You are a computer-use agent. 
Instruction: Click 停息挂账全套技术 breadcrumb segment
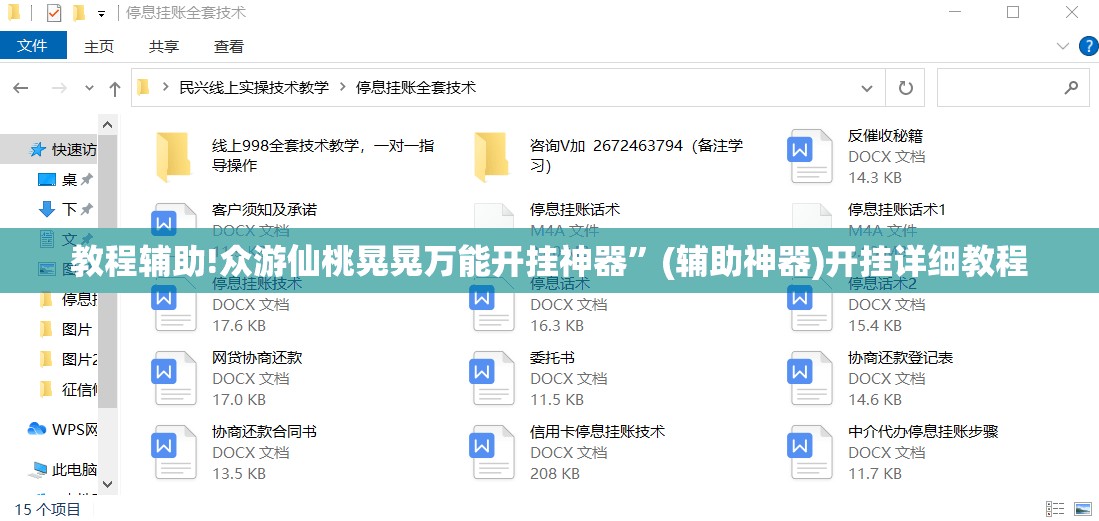[x=416, y=88]
